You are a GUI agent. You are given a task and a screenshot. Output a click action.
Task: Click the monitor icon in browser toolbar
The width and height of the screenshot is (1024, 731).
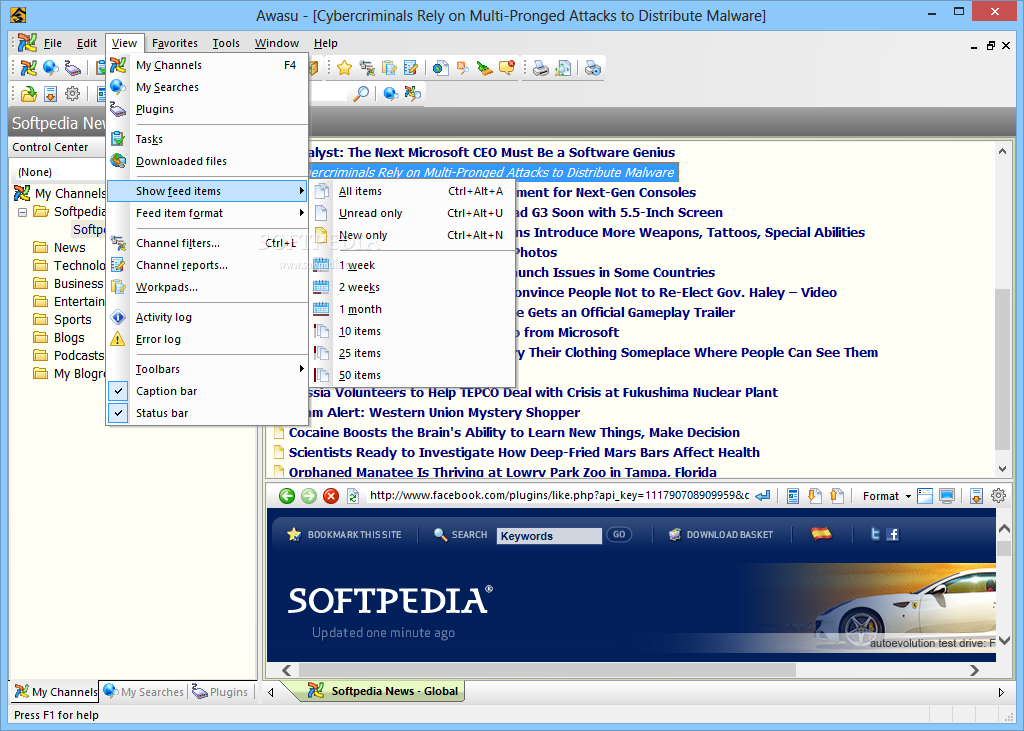click(947, 496)
